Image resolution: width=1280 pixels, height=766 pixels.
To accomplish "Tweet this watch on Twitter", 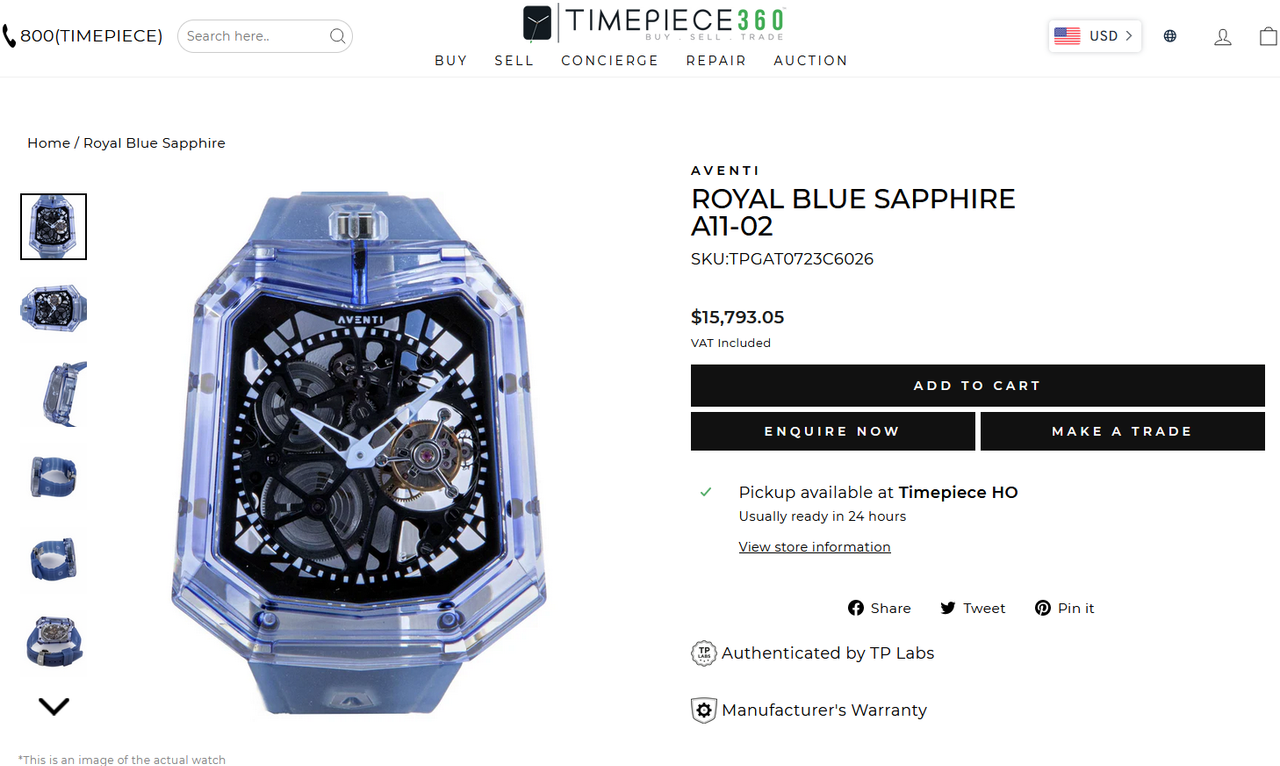I will (973, 608).
